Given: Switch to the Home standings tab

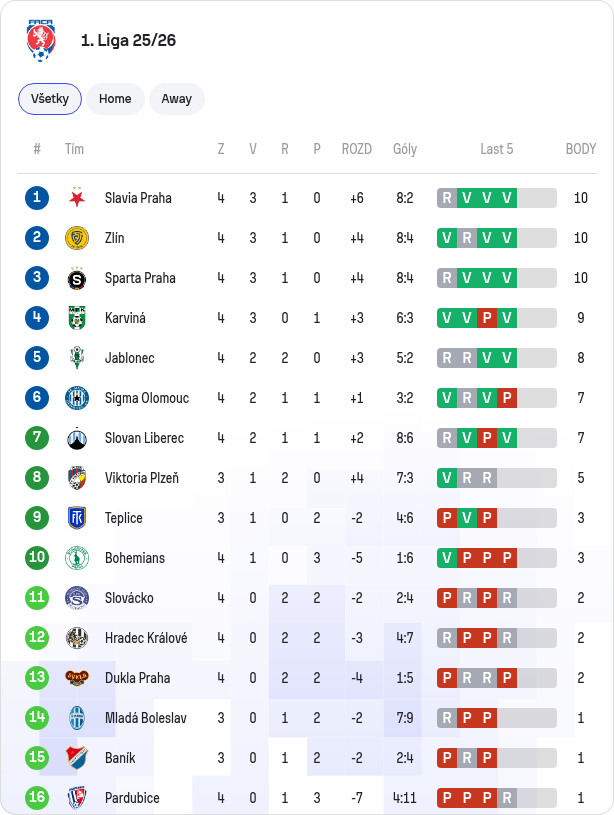Looking at the screenshot, I should (115, 99).
